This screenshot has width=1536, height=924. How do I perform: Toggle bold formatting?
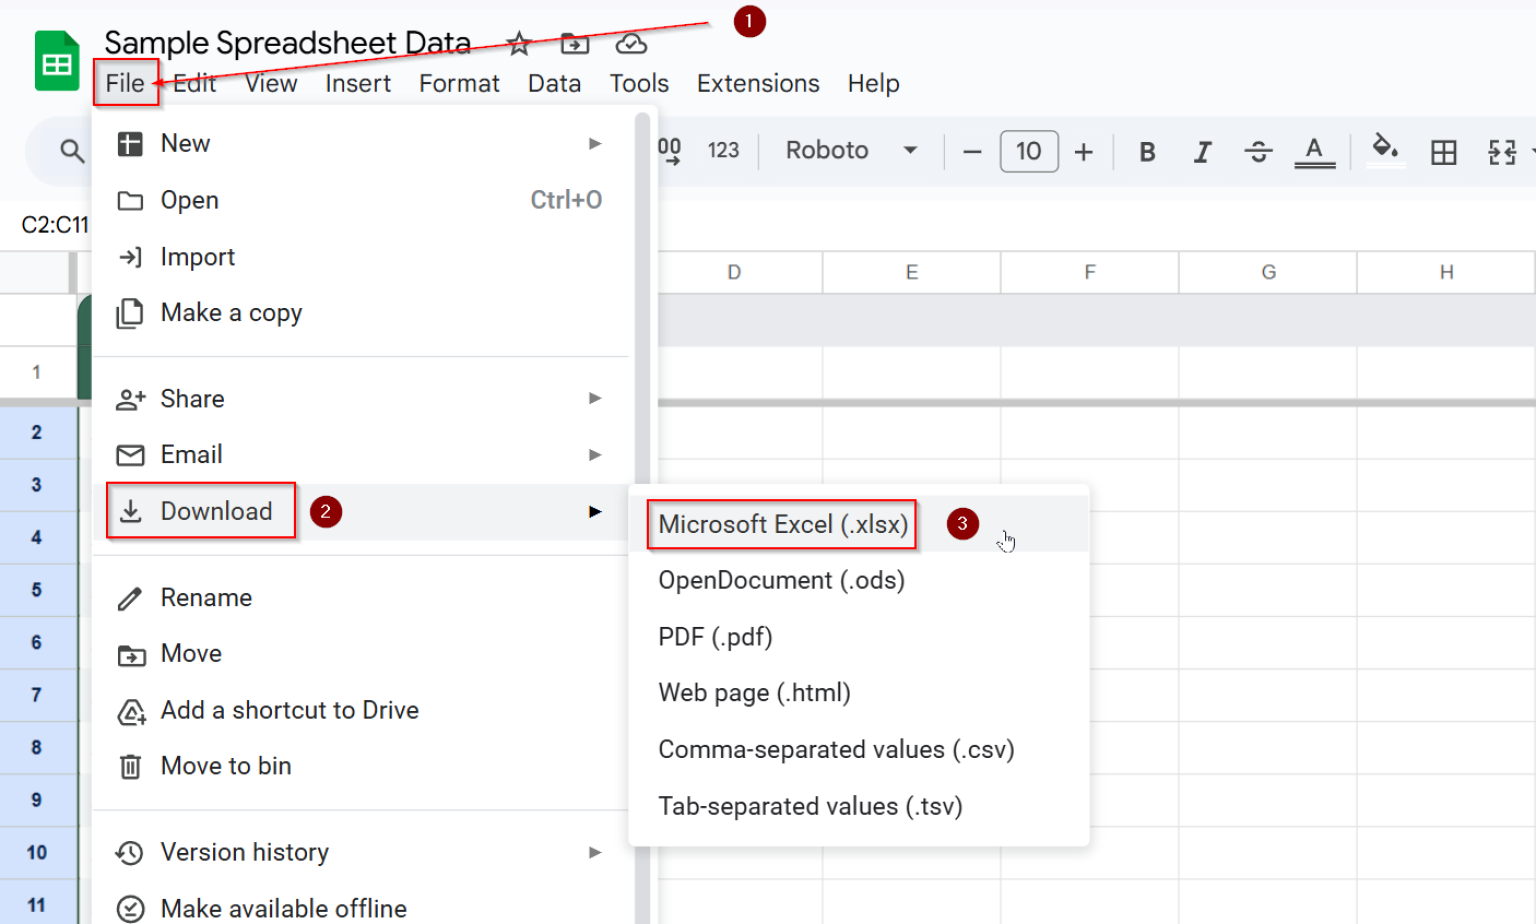pyautogui.click(x=1146, y=151)
